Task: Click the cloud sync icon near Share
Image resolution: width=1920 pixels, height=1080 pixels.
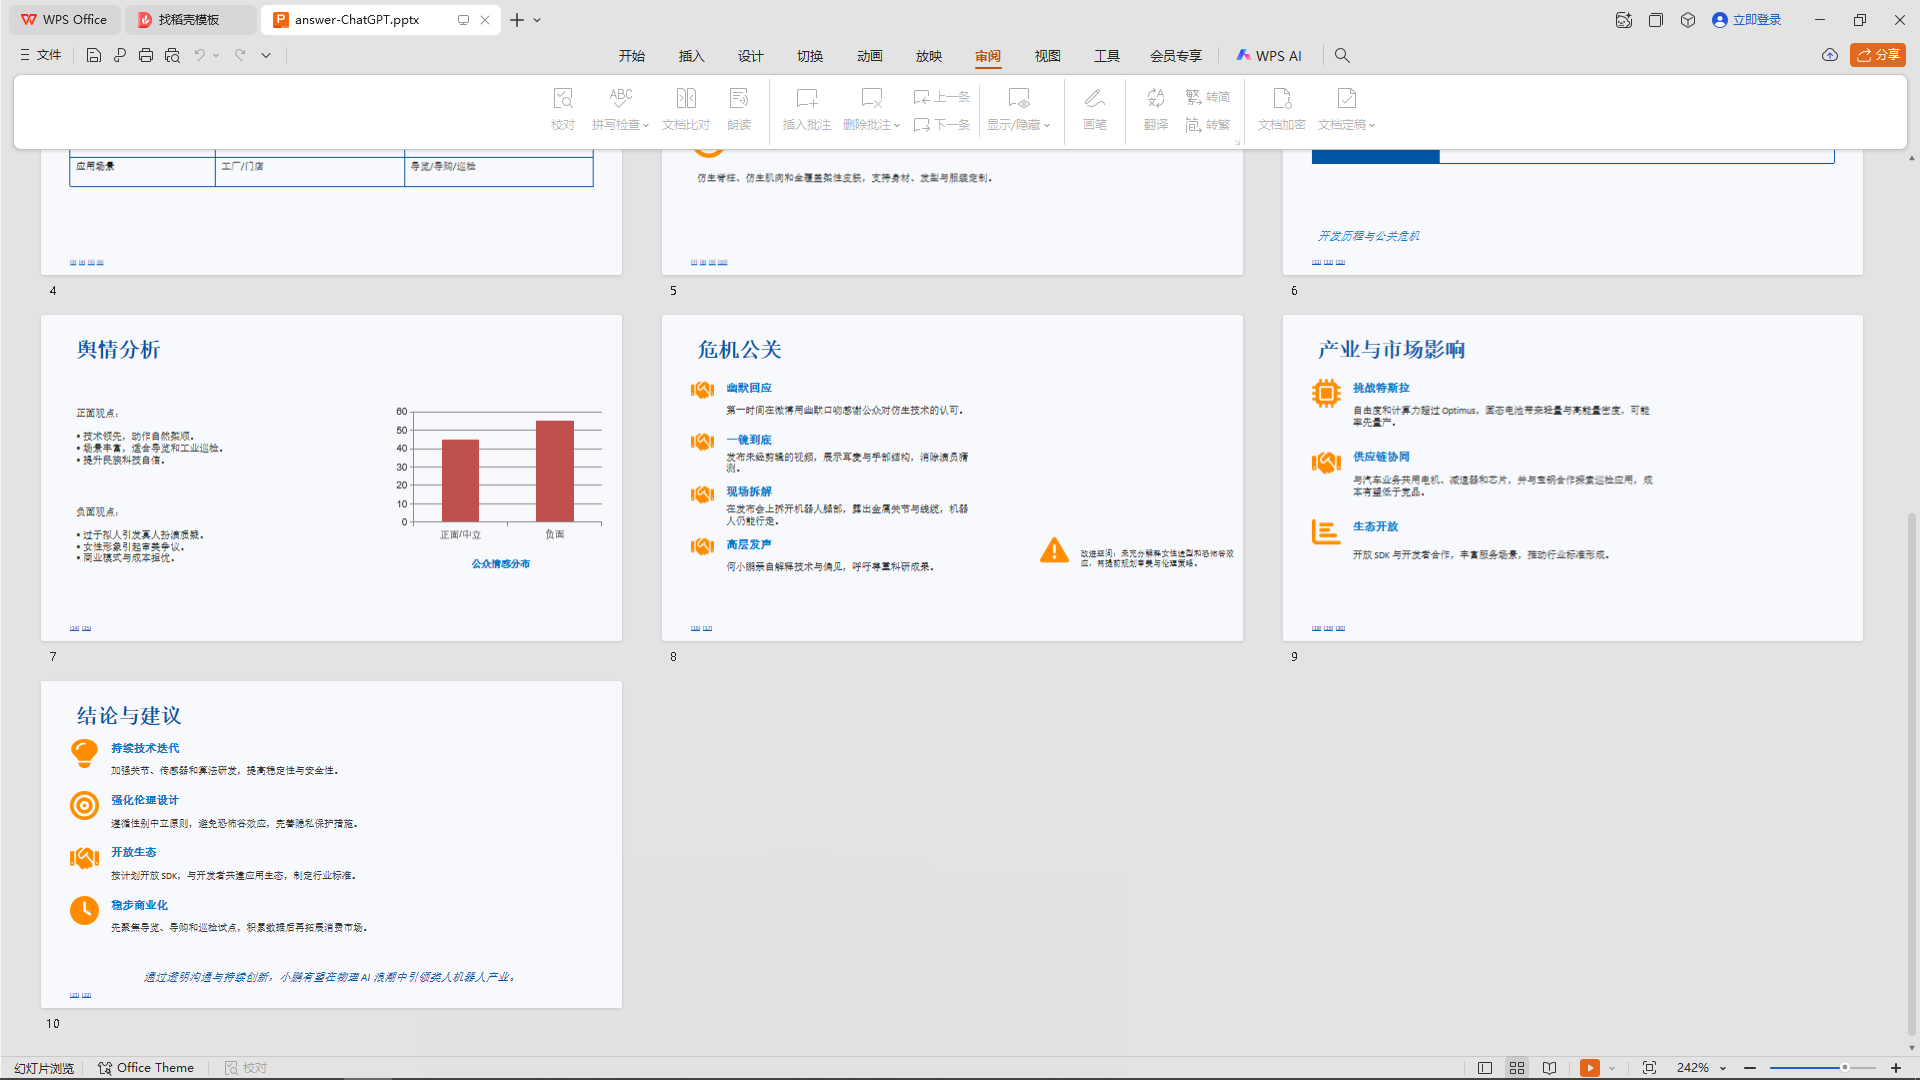Action: point(1829,56)
